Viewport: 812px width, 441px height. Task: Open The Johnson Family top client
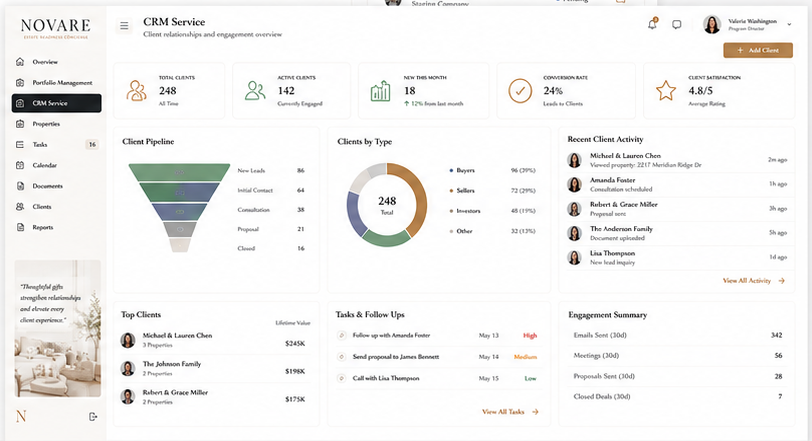(215, 368)
